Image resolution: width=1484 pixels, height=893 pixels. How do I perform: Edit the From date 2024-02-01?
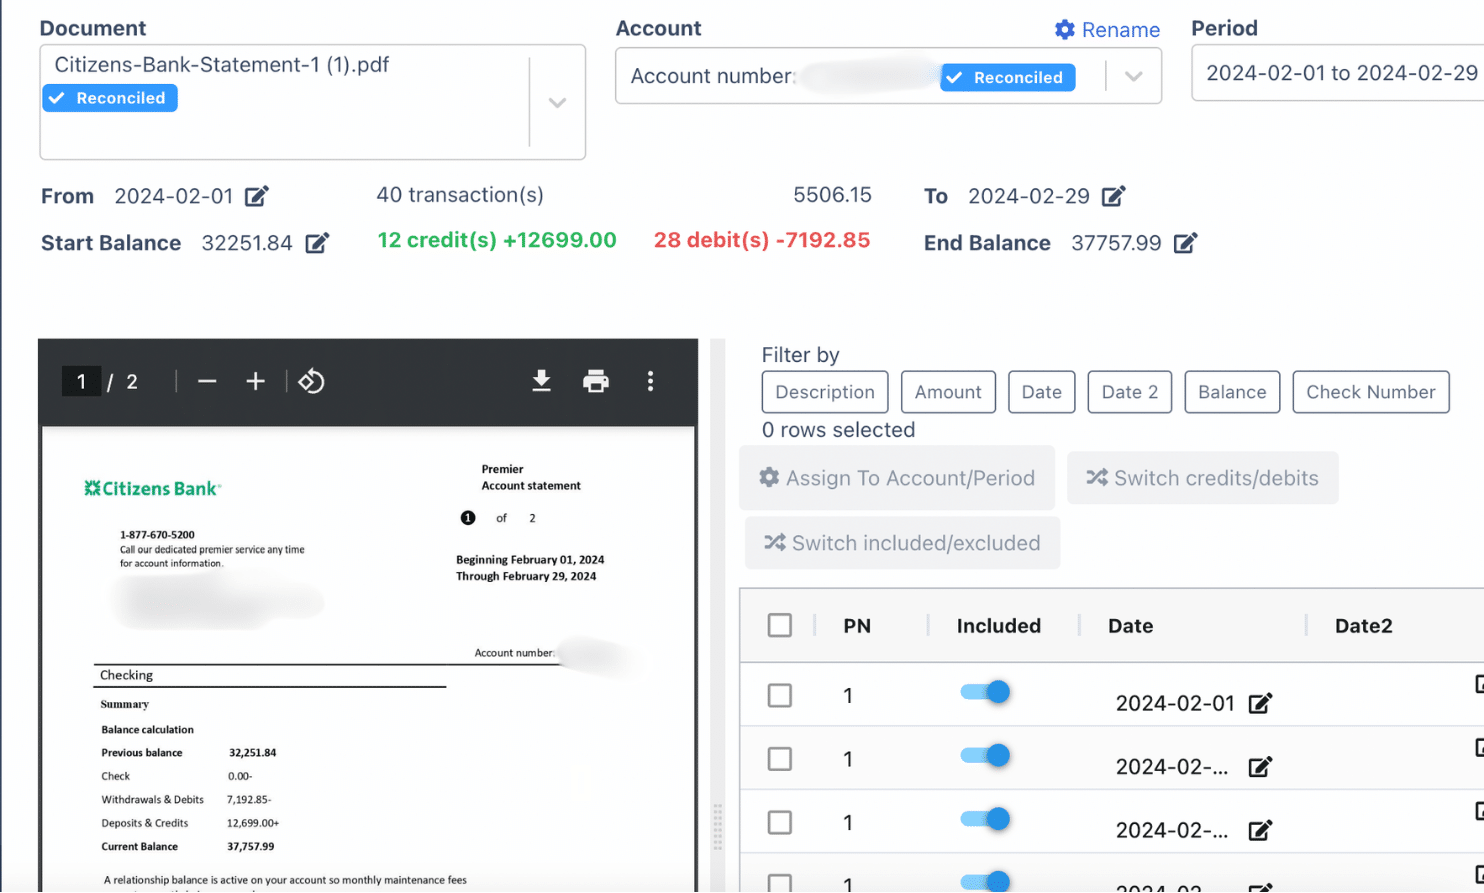(257, 196)
